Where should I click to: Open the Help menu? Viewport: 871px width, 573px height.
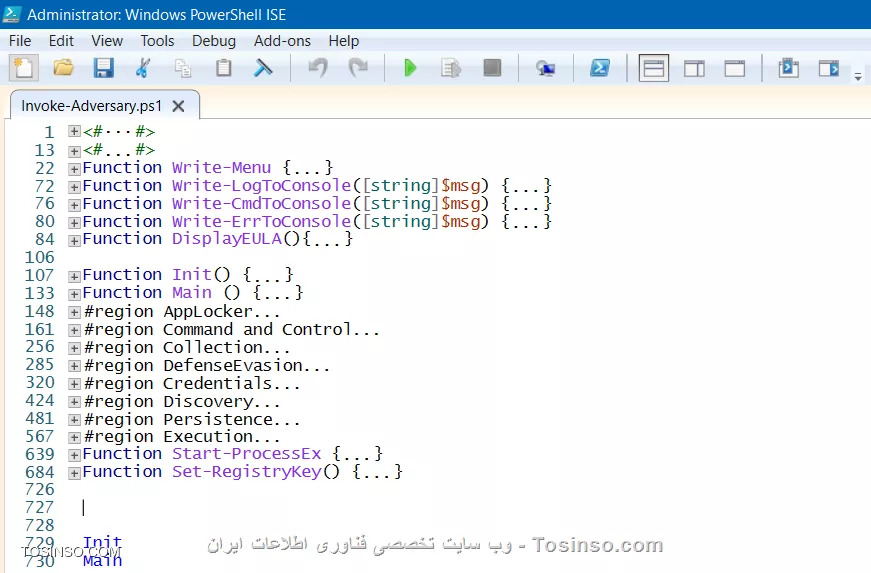point(344,41)
